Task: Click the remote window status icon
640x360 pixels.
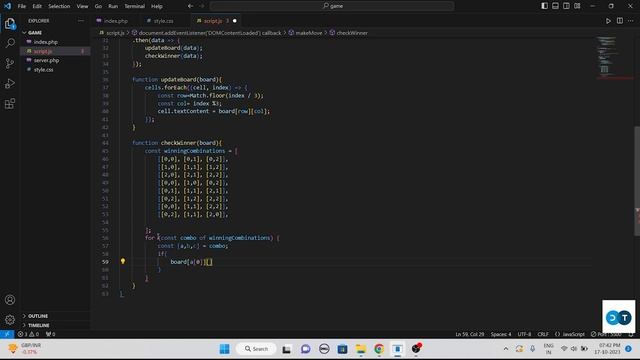Action: point(7,334)
